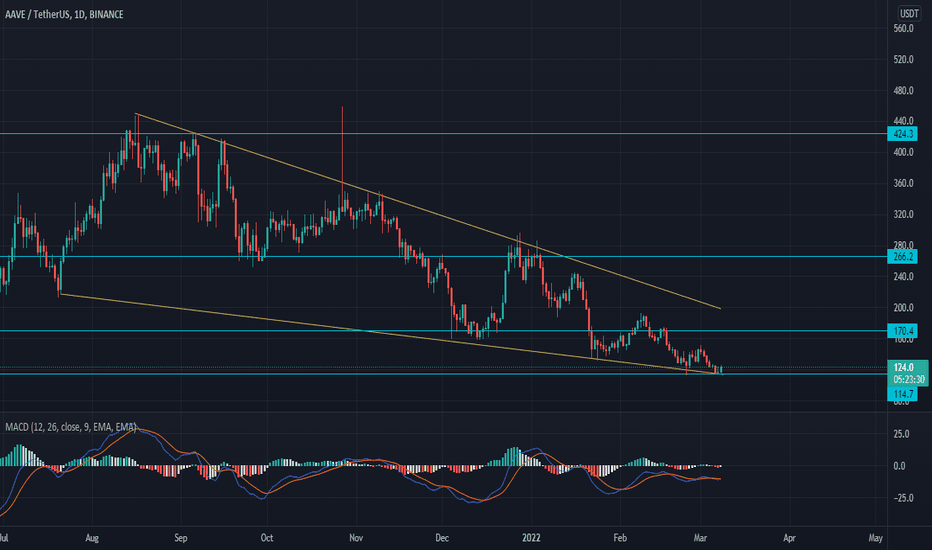Click the Sep label on time axis
Image resolution: width=932 pixels, height=550 pixels.
(x=181, y=538)
